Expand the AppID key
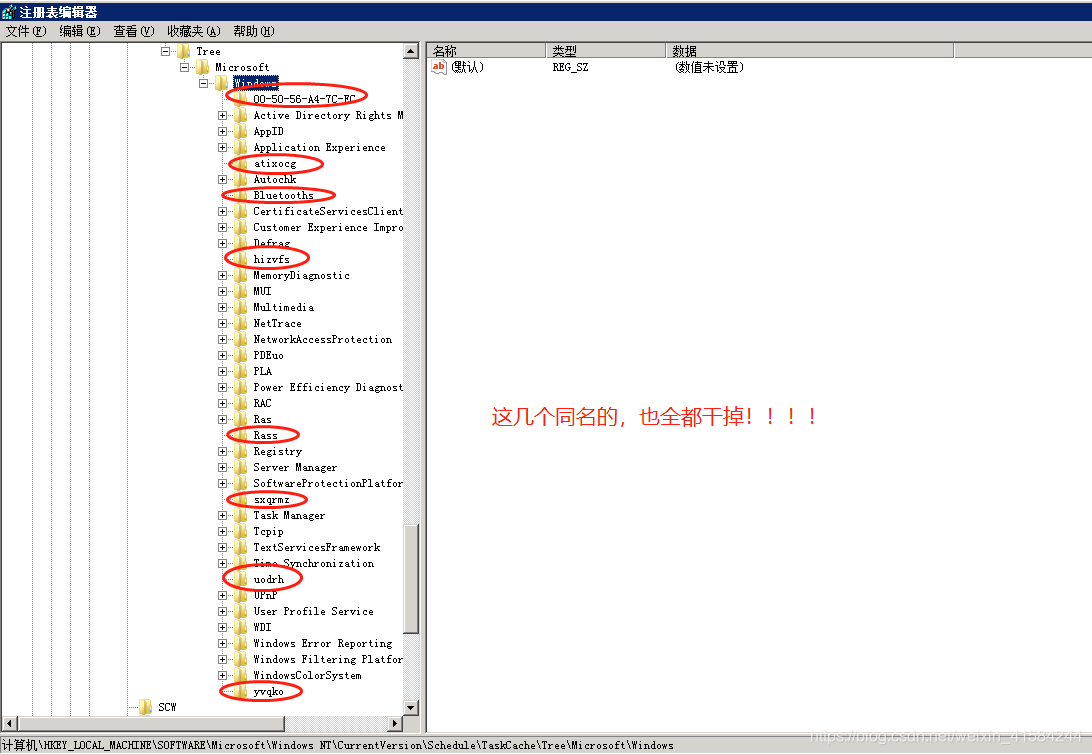 [x=222, y=131]
